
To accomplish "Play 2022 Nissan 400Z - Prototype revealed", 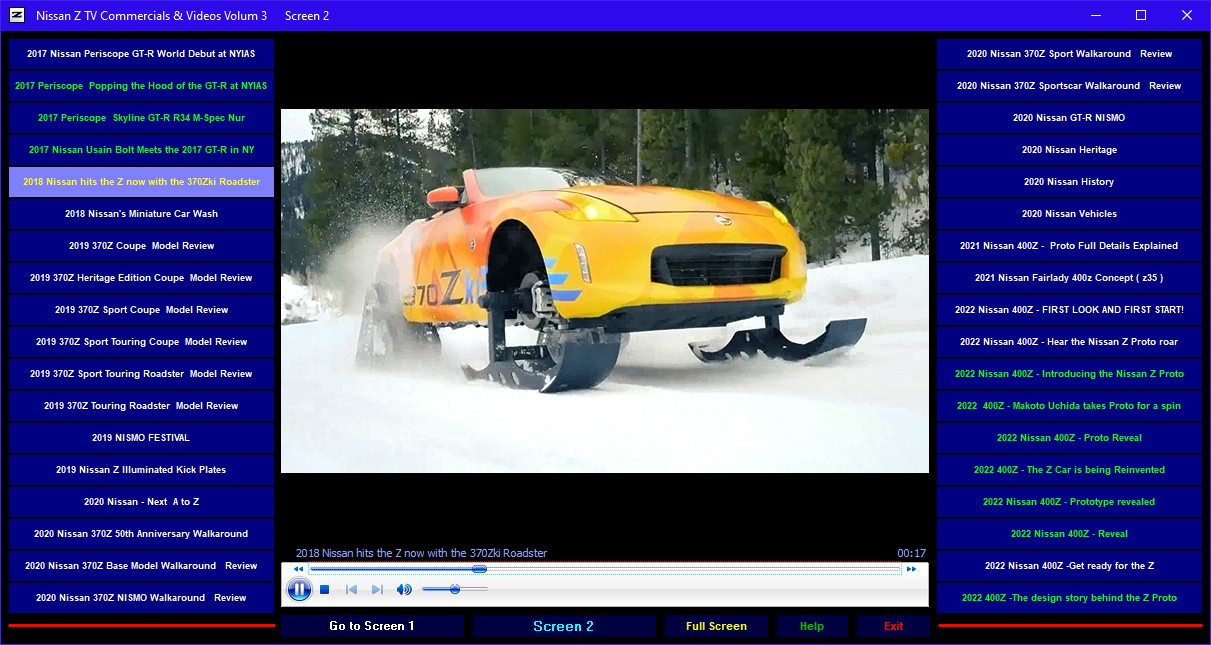I will point(1069,502).
